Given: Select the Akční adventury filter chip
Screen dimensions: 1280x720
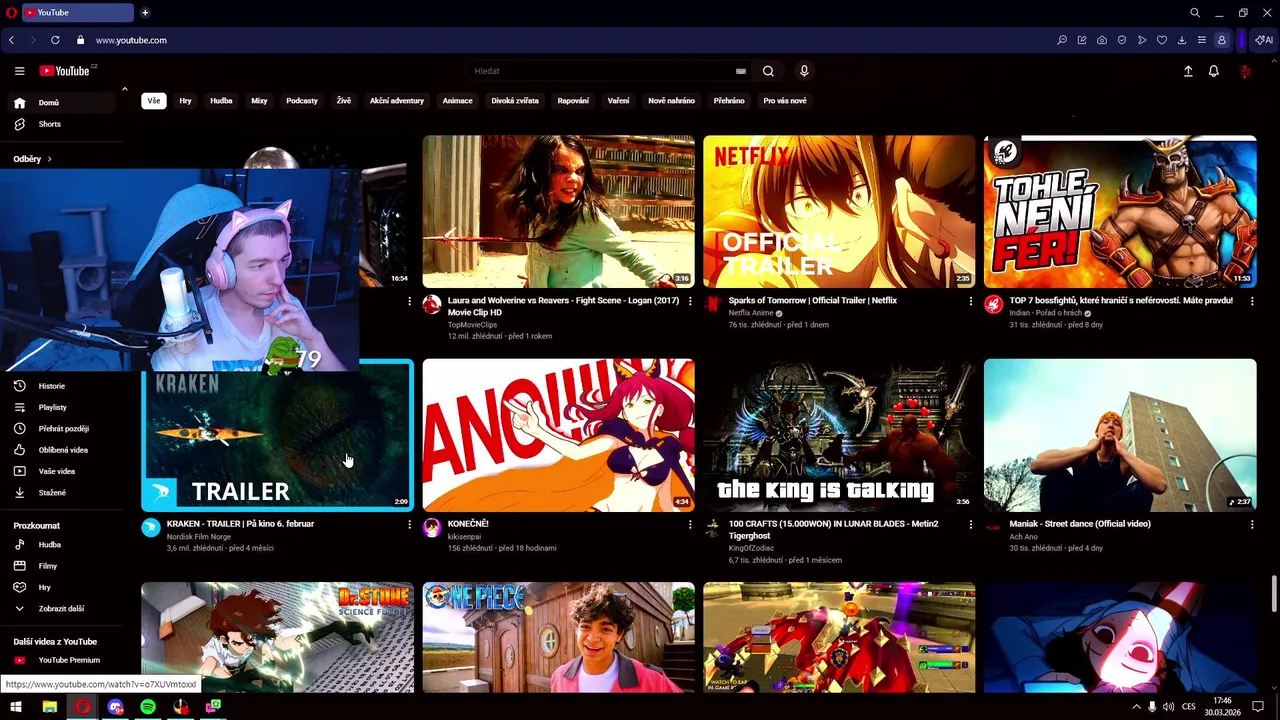Looking at the screenshot, I should [397, 101].
